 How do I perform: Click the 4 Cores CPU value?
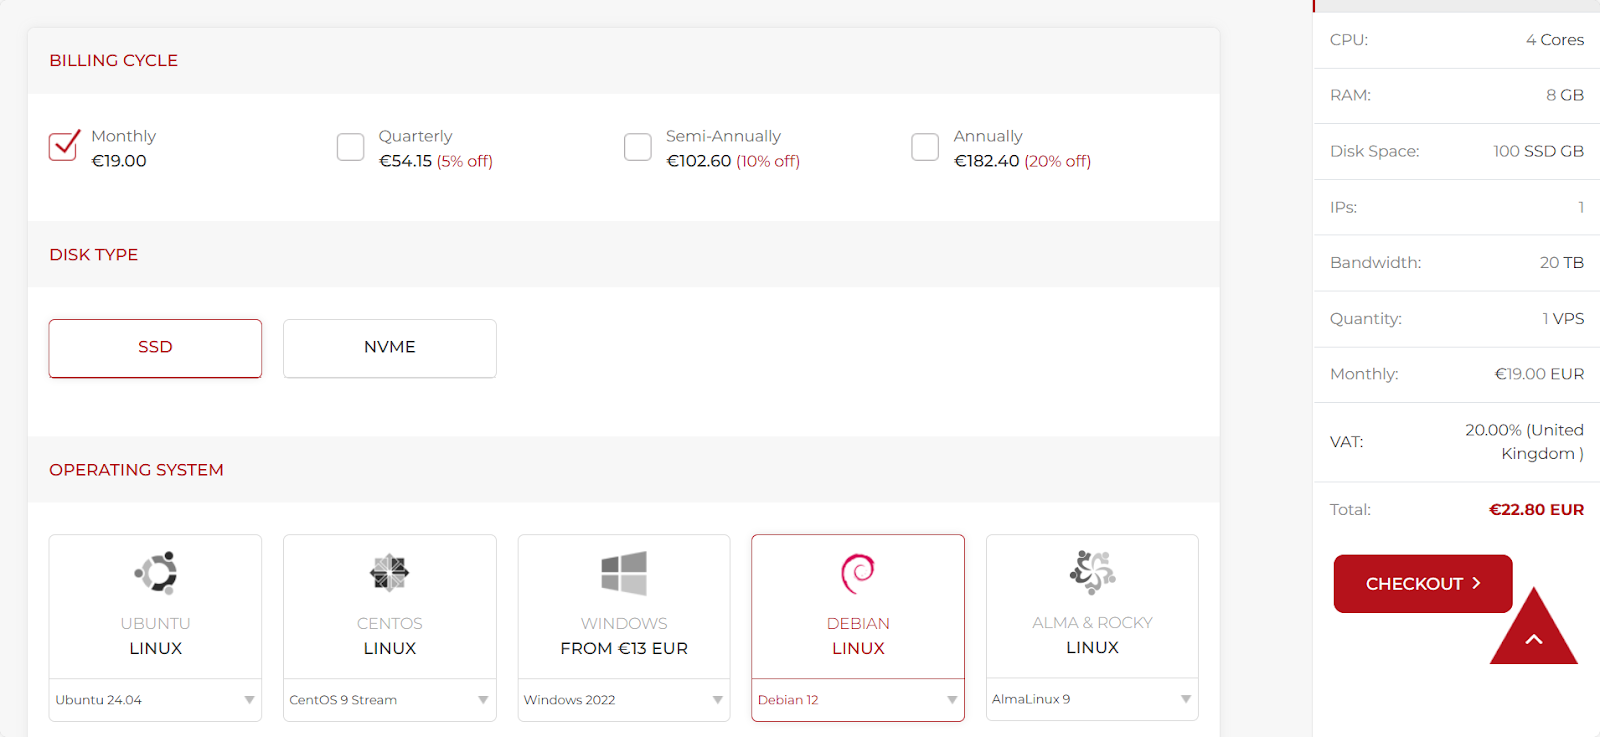(x=1555, y=40)
